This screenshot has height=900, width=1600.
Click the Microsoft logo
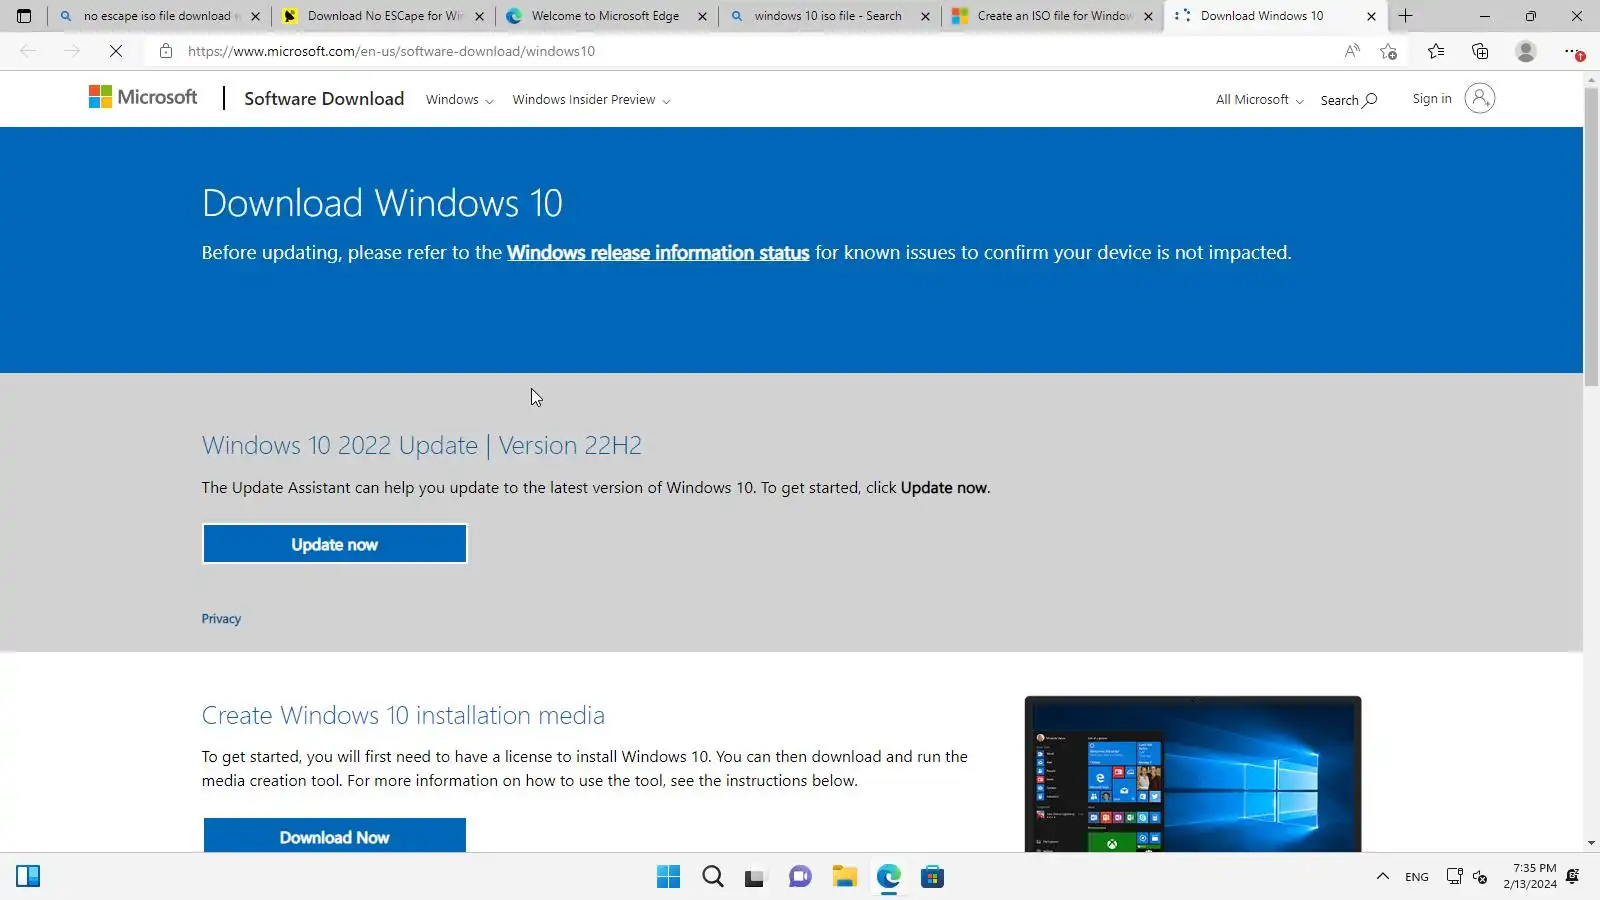point(143,97)
